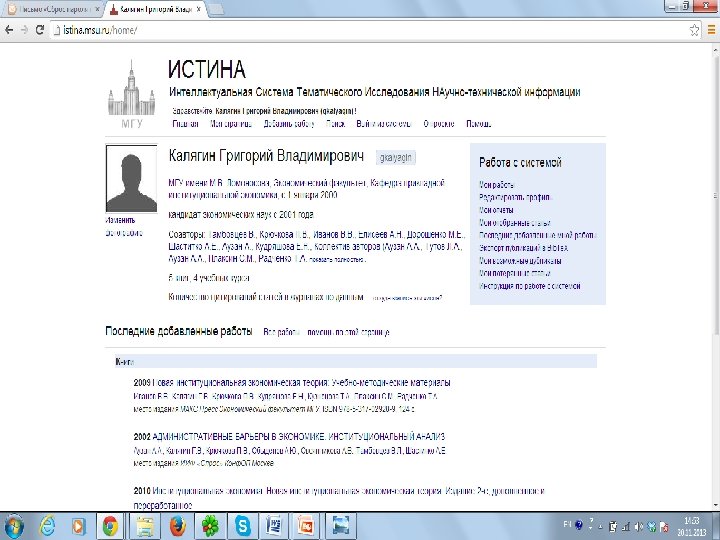Screen dimensions: 720x540
Task: Open Мои отчеты in the sidebar
Action: coord(496,210)
